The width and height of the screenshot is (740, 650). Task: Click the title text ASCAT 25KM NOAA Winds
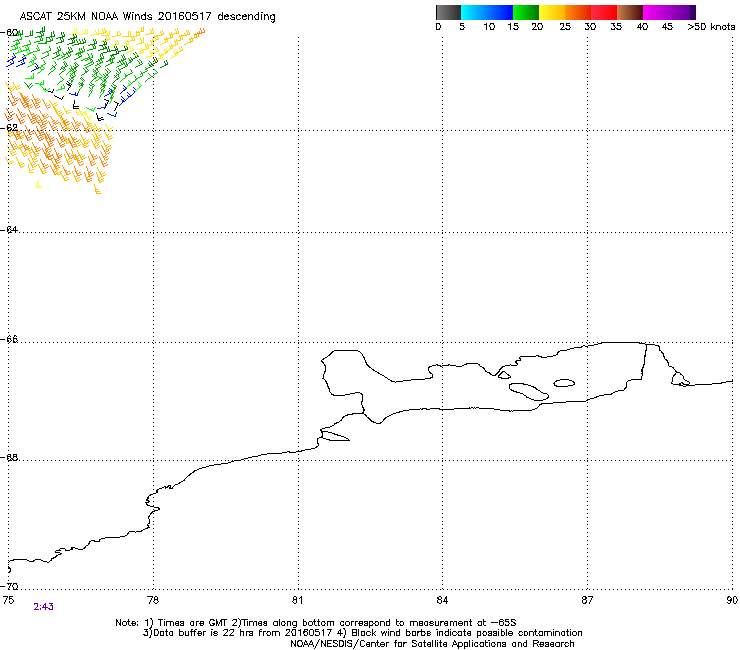pyautogui.click(x=87, y=17)
